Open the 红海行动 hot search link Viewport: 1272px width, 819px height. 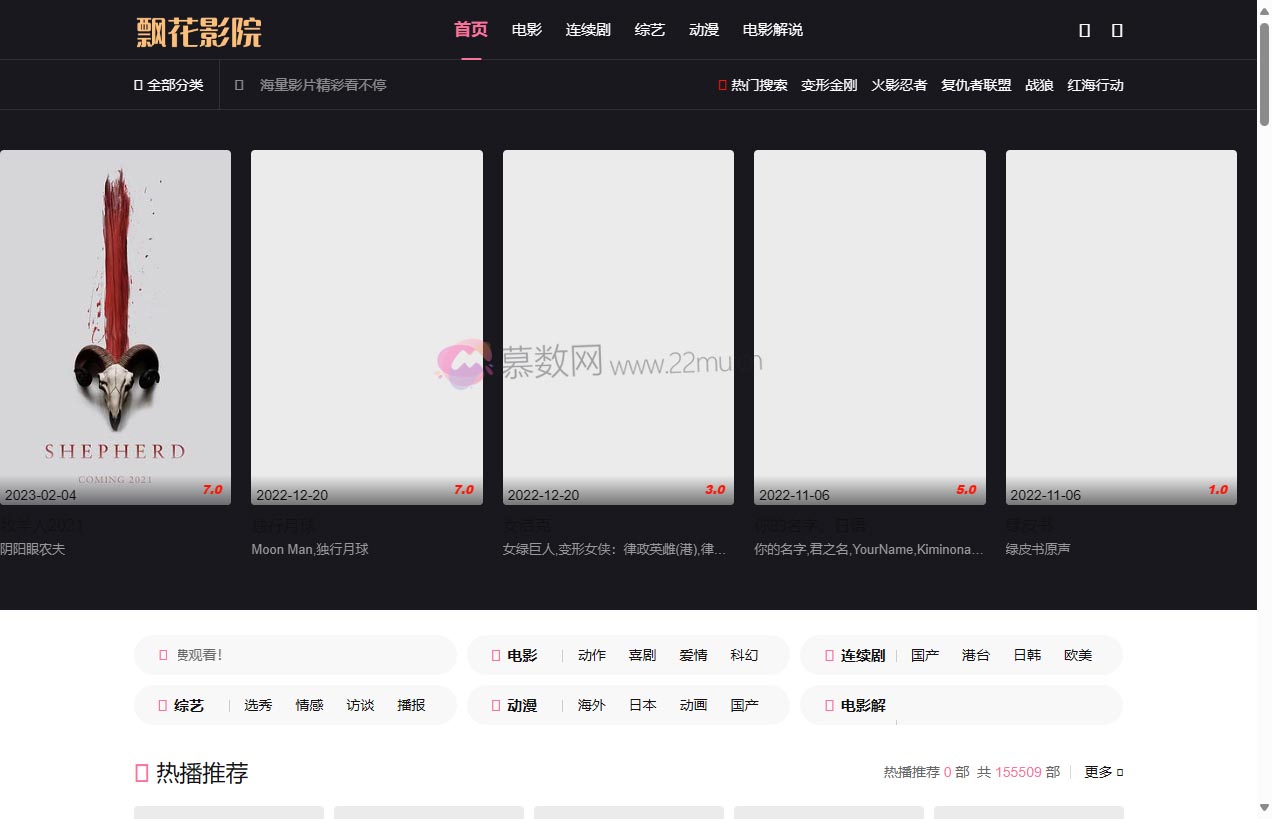click(1095, 85)
